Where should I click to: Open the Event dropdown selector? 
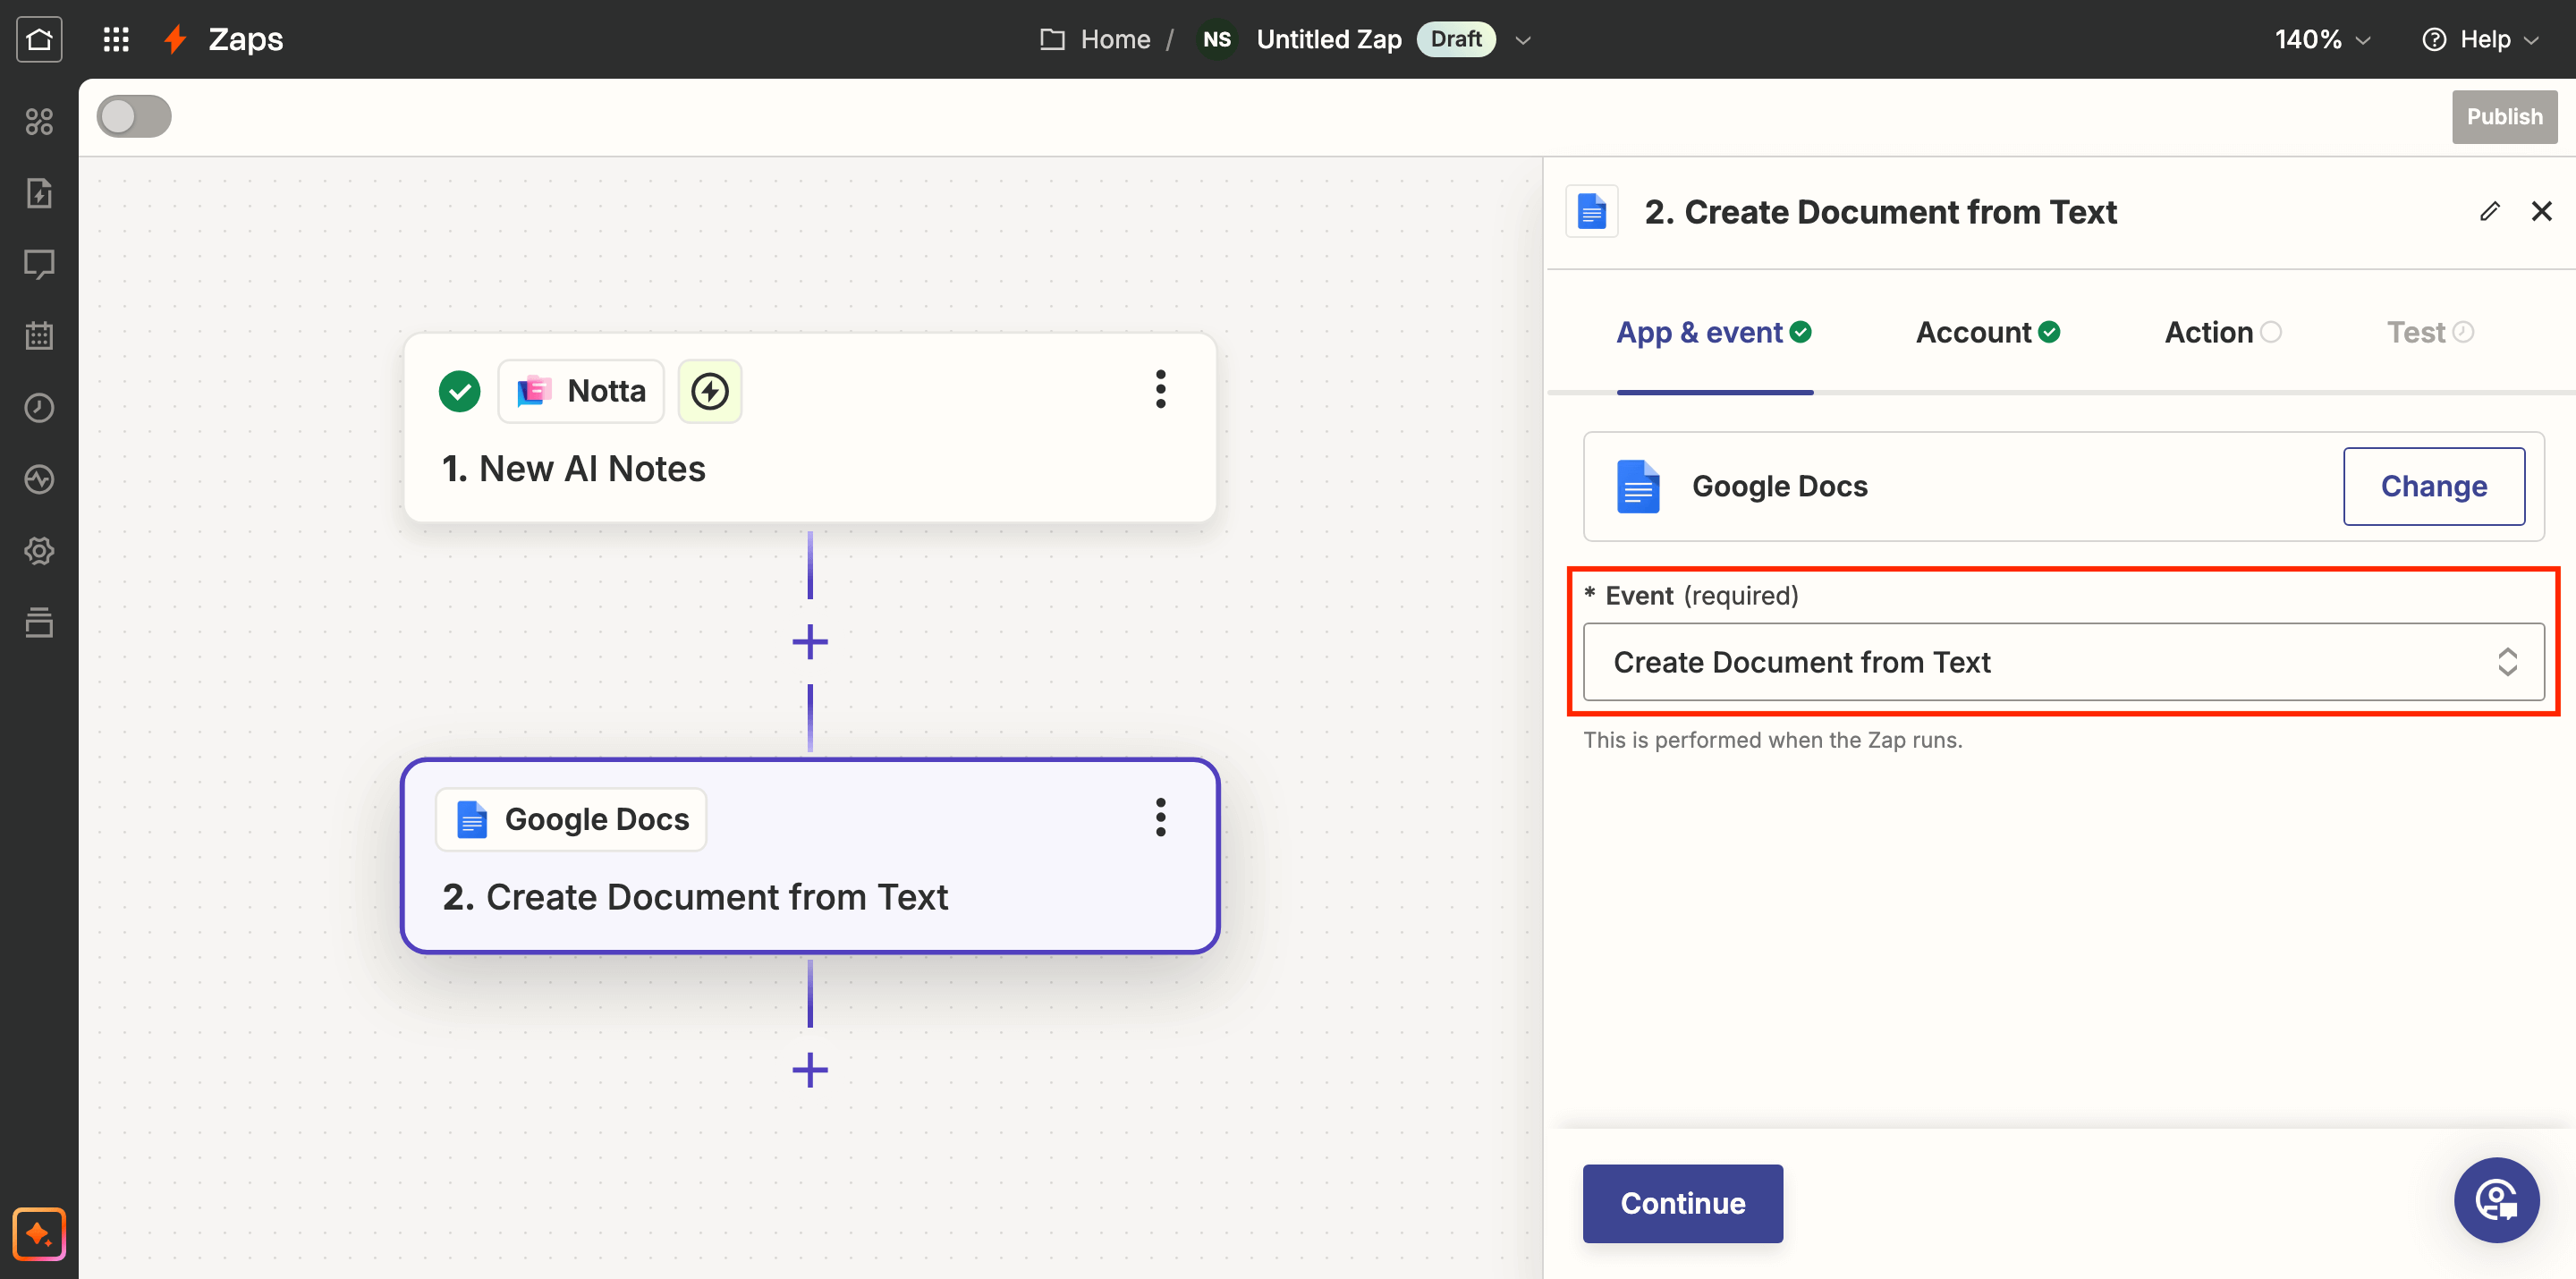click(x=2064, y=662)
